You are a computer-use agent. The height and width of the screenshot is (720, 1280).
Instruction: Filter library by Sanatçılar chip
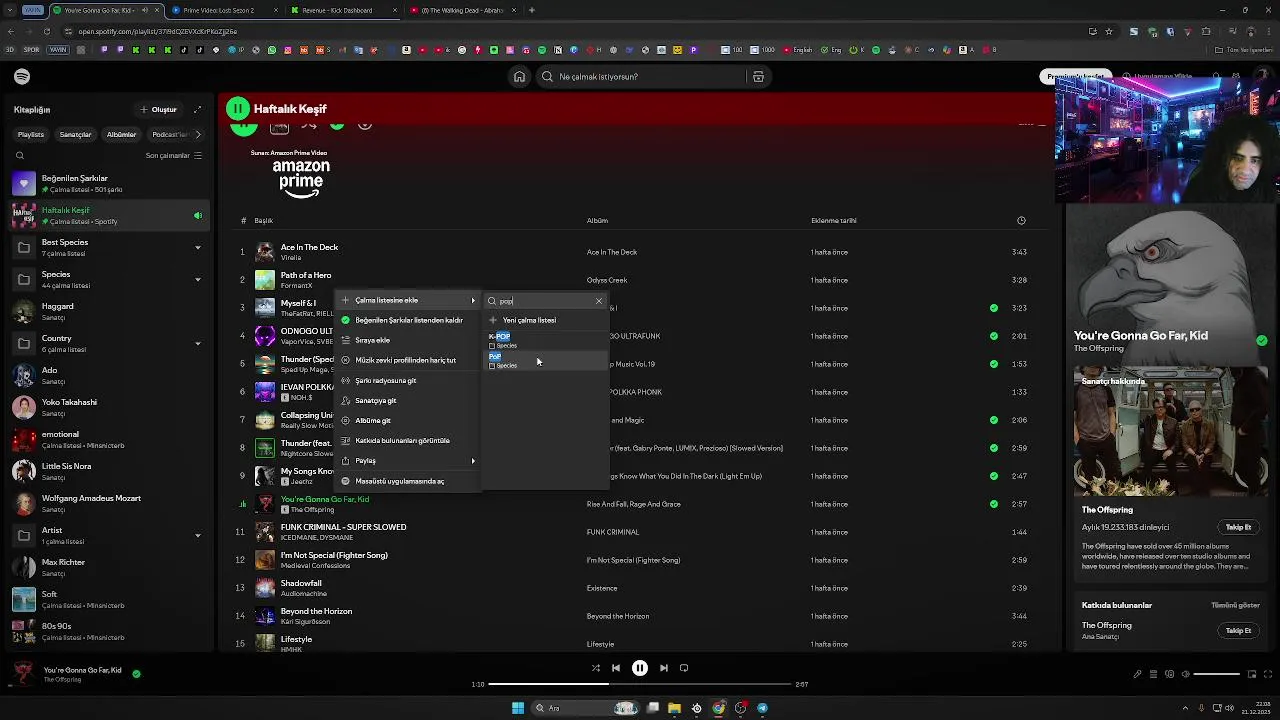75,134
